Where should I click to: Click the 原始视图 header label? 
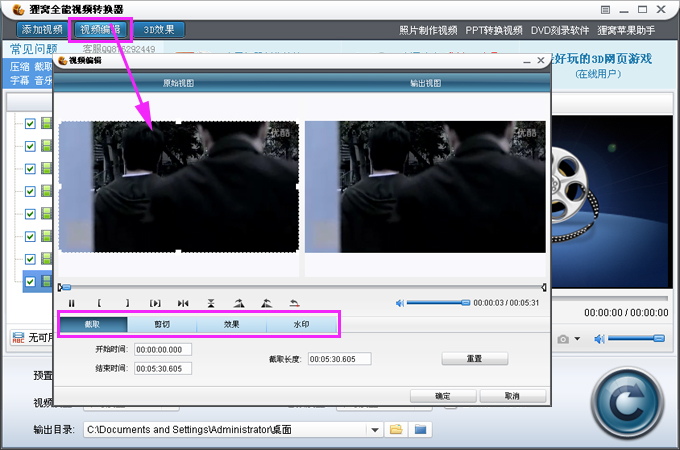point(178,83)
